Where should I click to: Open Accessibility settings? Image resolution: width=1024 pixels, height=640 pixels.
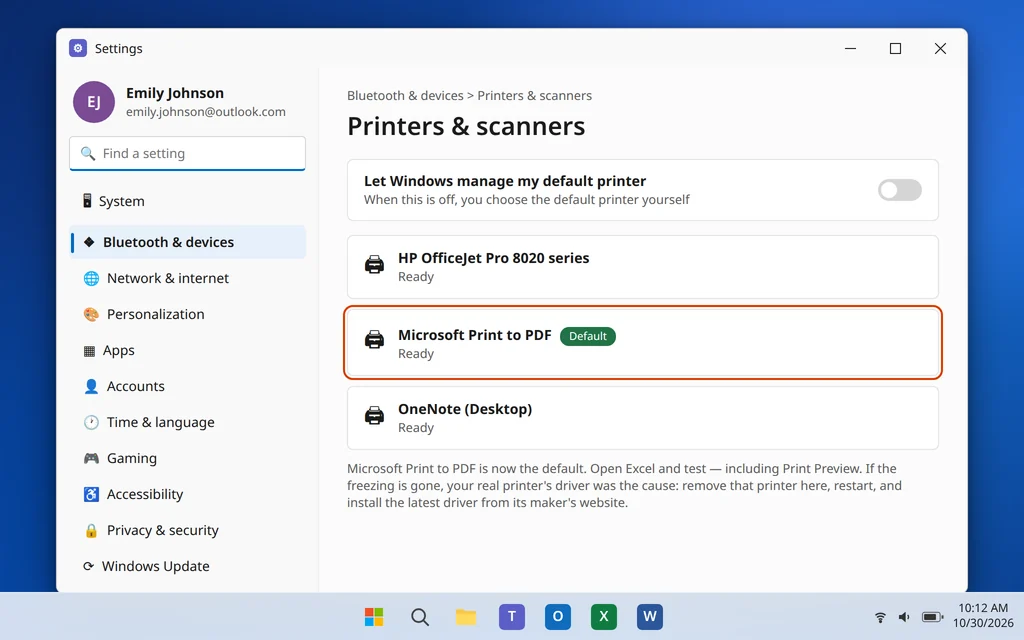(x=187, y=494)
